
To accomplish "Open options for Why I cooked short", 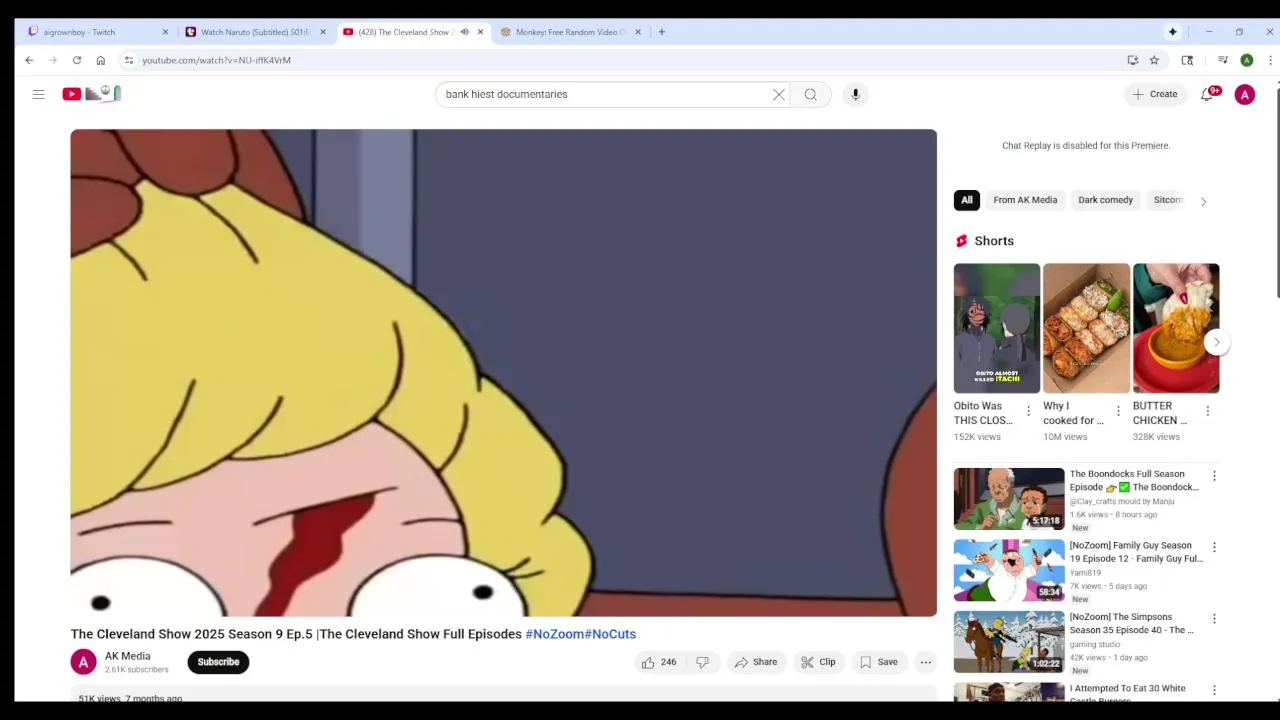I will [x=1118, y=411].
